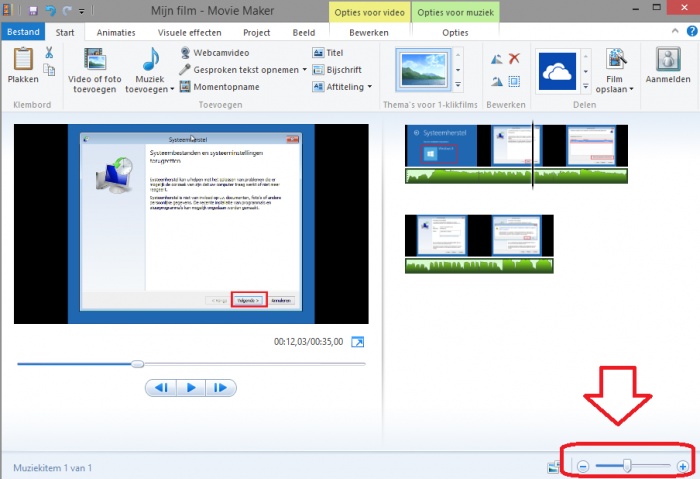Click the select all icon
This screenshot has width=700, height=479.
tap(514, 81)
